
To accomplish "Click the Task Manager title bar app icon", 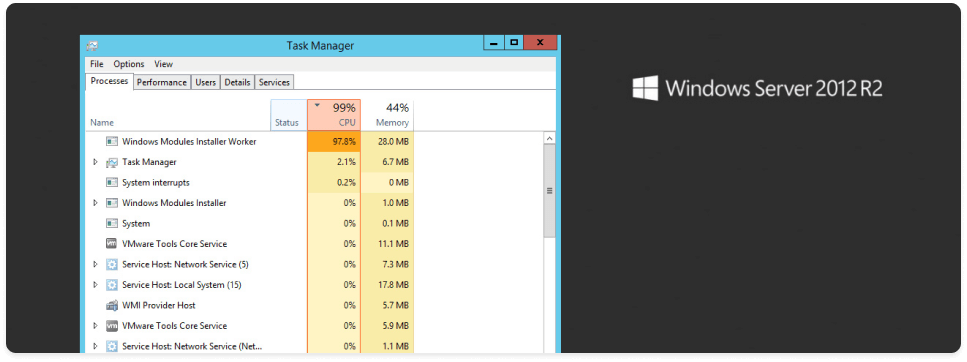I will [92, 46].
